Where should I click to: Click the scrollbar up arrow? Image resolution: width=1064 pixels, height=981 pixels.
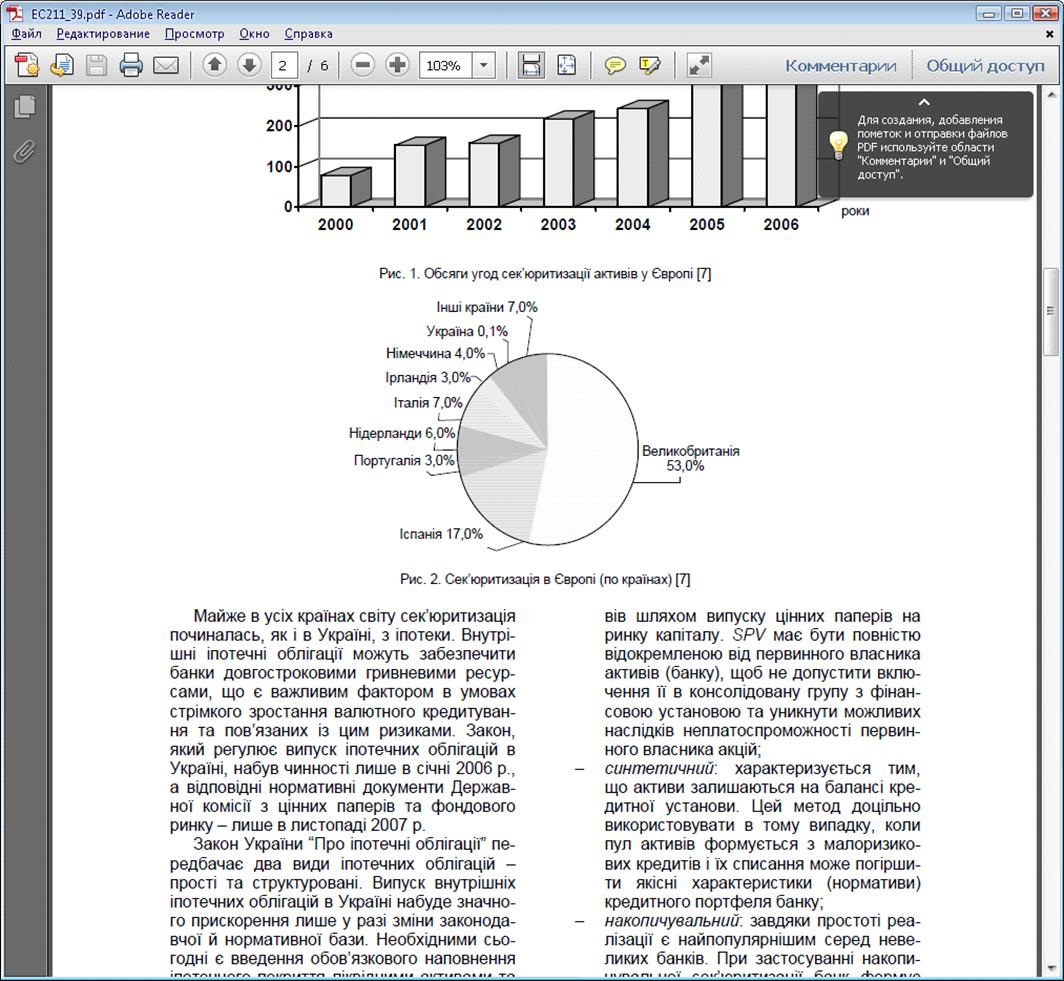tap(1050, 93)
